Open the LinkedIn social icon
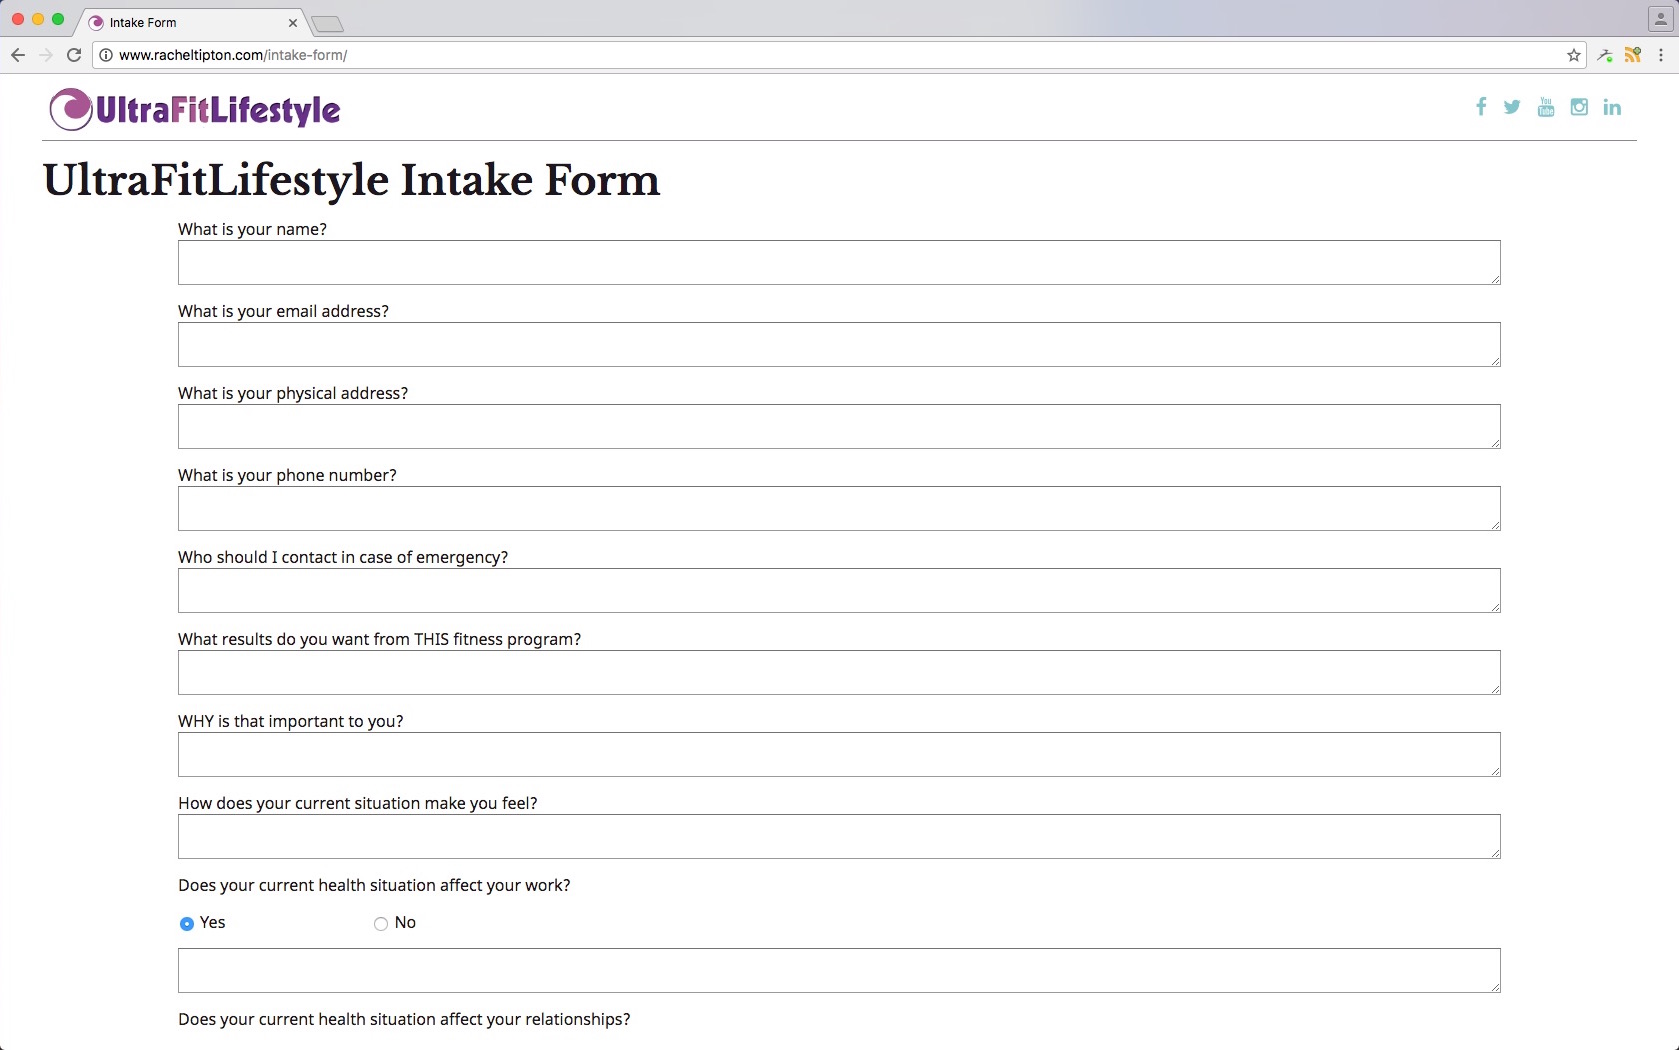 (1612, 107)
